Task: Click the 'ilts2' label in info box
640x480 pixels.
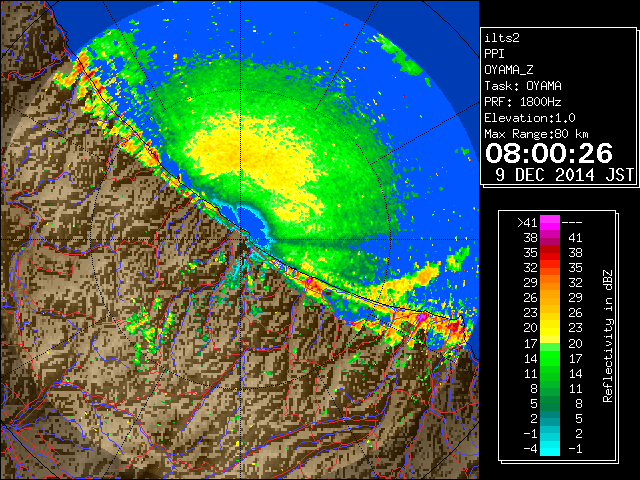Action: pos(502,38)
